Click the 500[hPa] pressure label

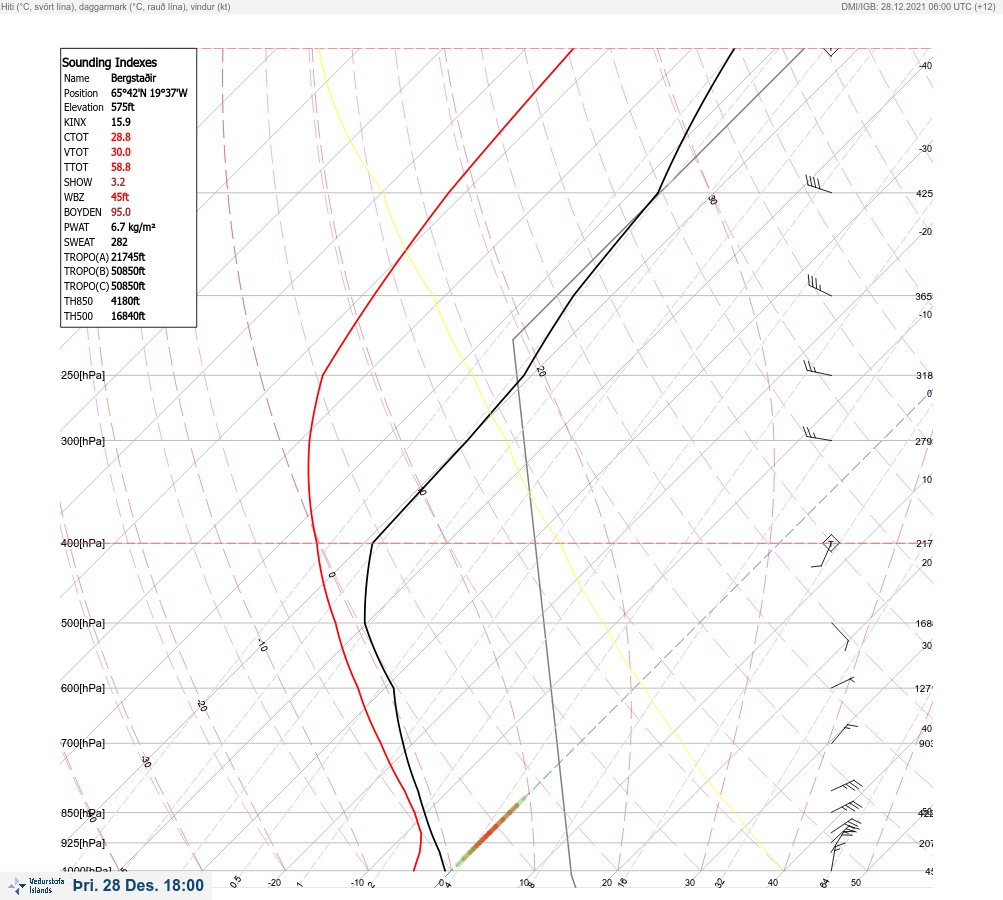tap(83, 623)
